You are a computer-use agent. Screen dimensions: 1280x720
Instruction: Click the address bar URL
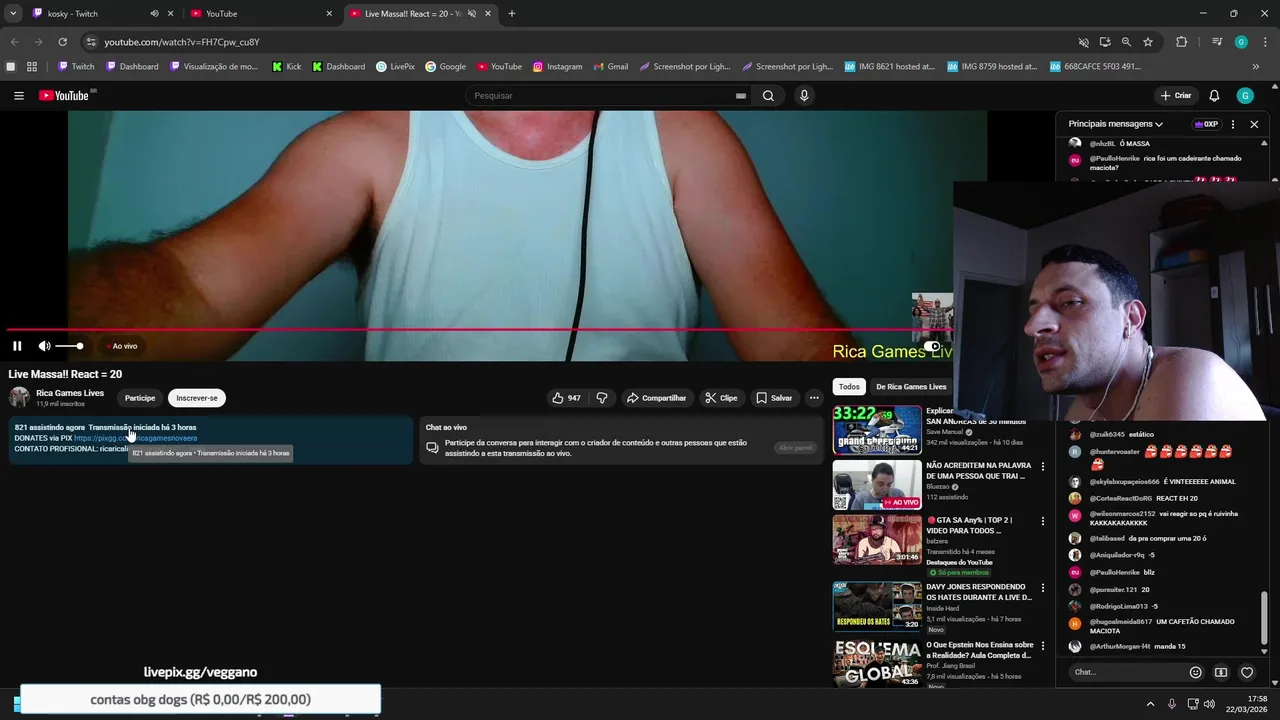[182, 42]
